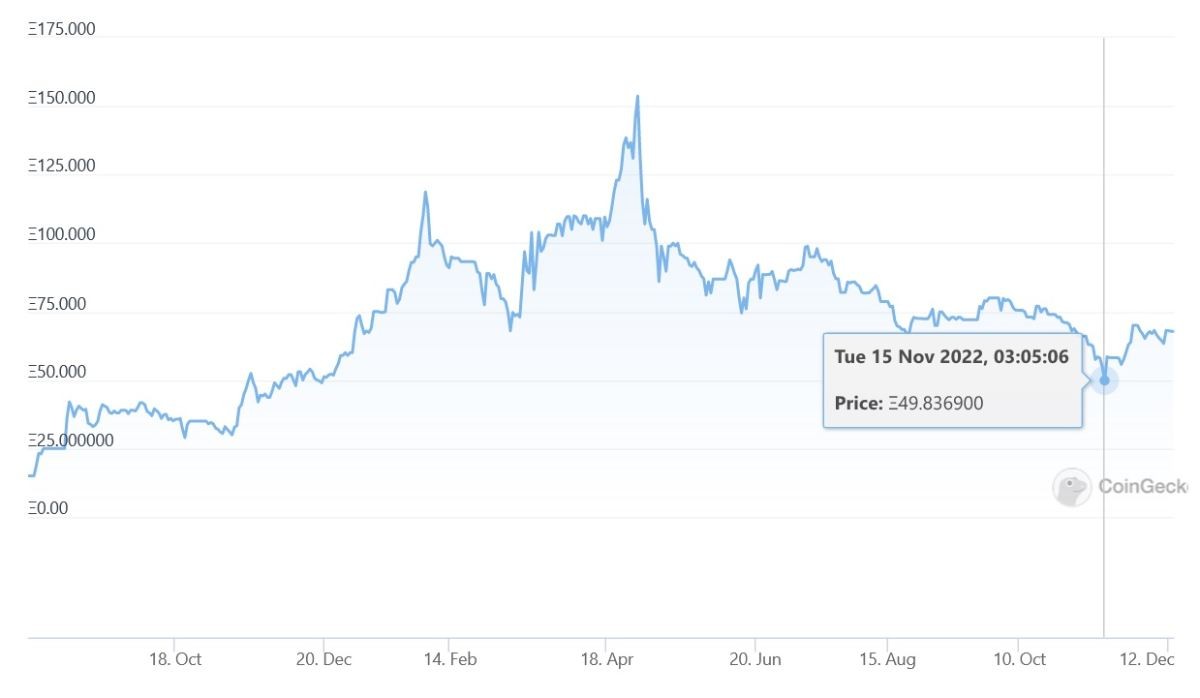Click the 18. Oct x-axis label
Viewport: 1200px width, 698px height.
click(175, 659)
